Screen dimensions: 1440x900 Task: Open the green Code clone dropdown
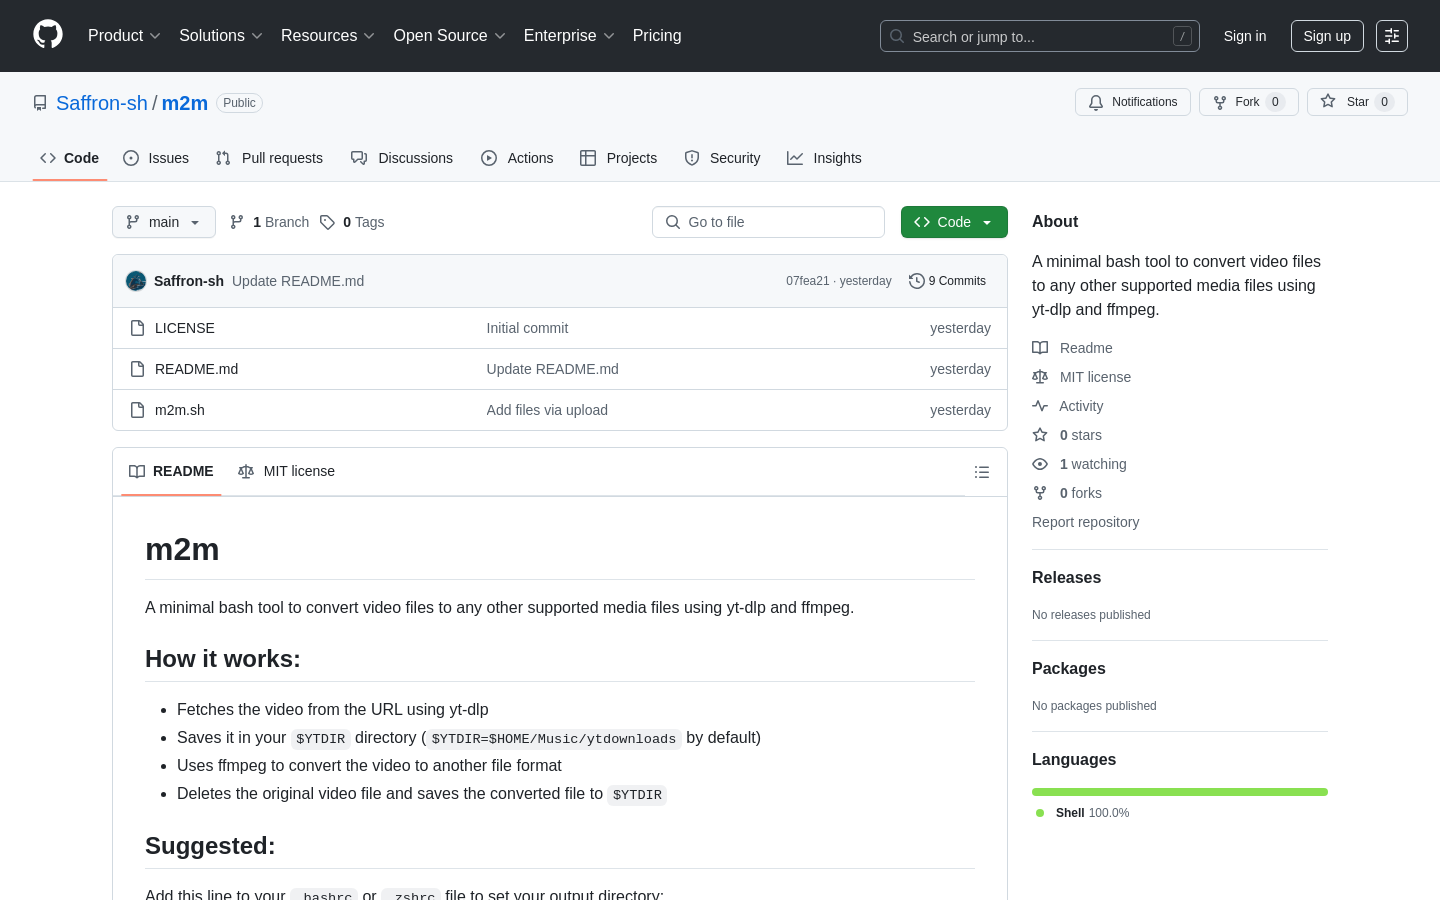[x=954, y=222]
